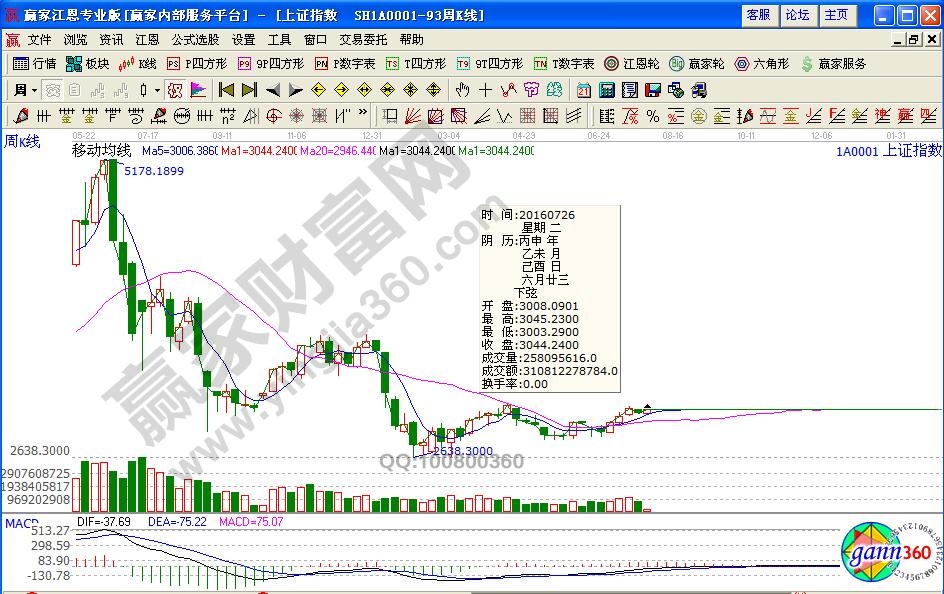Click the 客服 button in title bar
This screenshot has width=944, height=594.
tap(759, 15)
